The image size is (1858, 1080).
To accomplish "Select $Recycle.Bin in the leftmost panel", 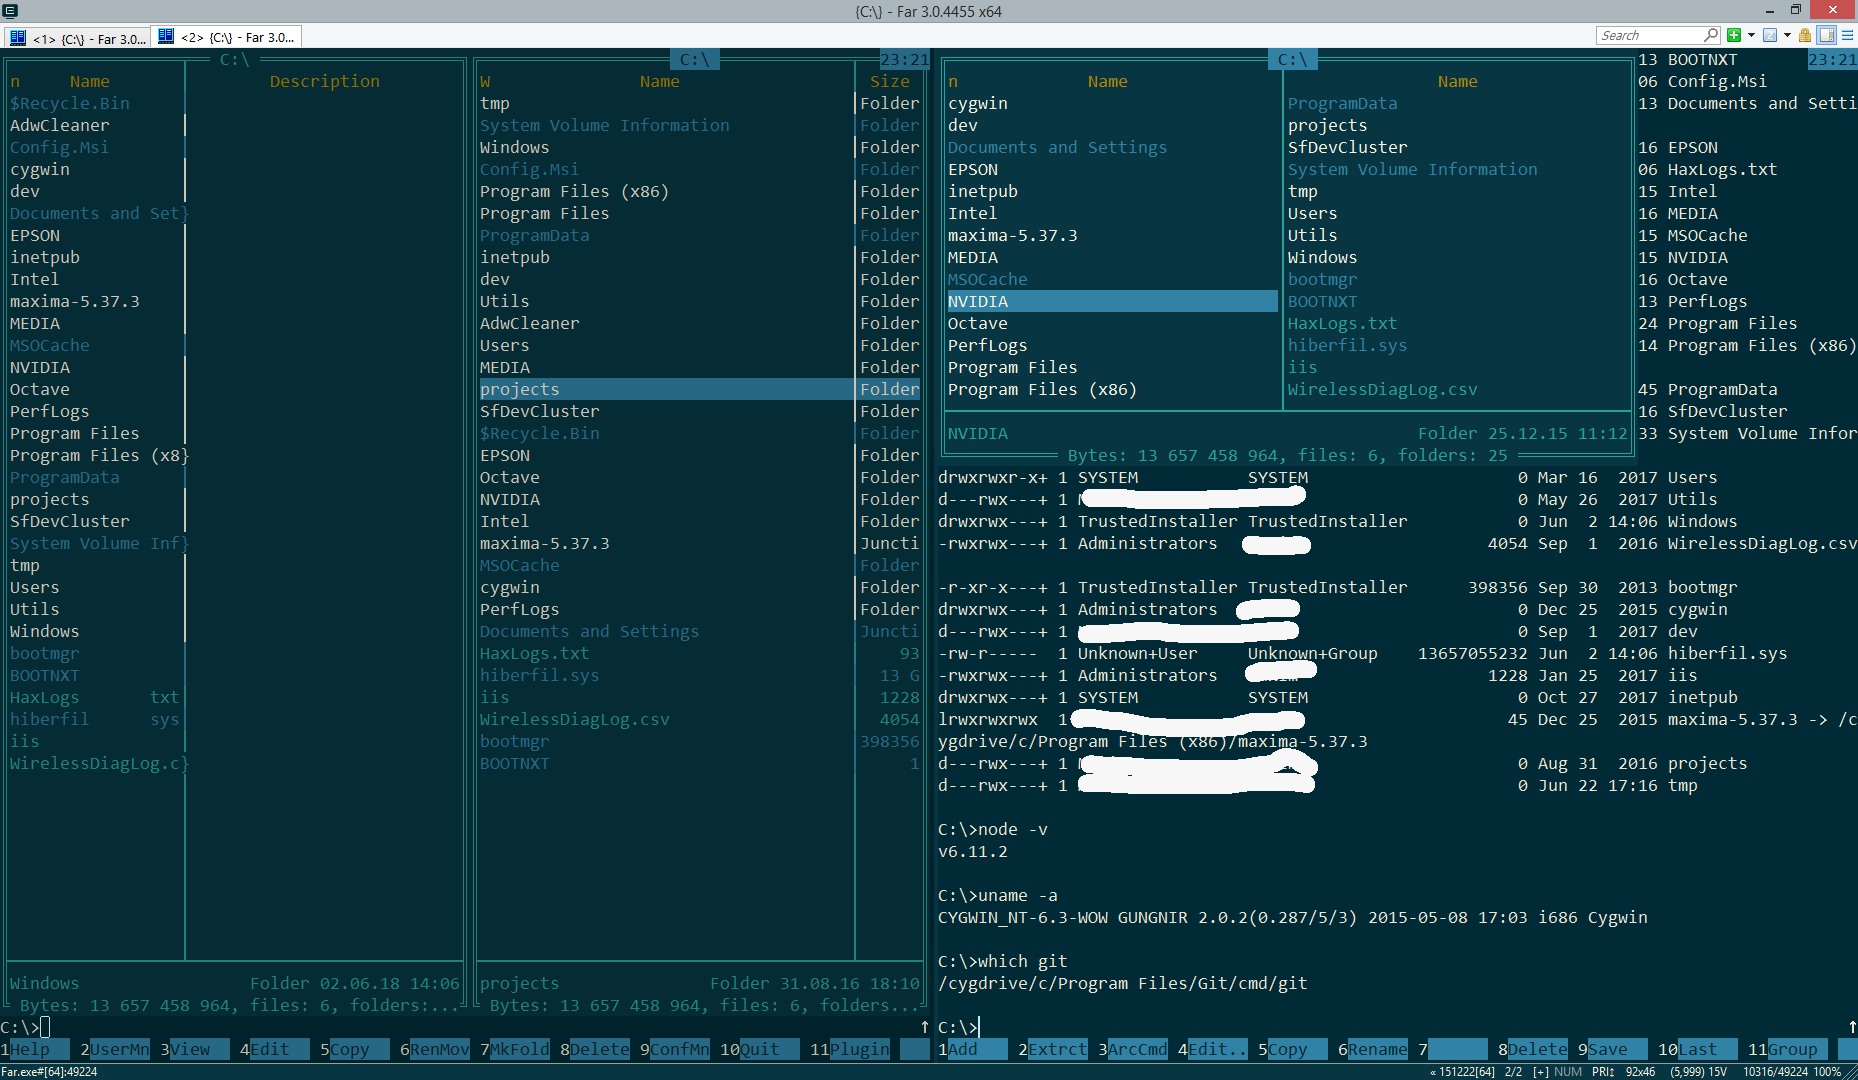I will coord(70,103).
